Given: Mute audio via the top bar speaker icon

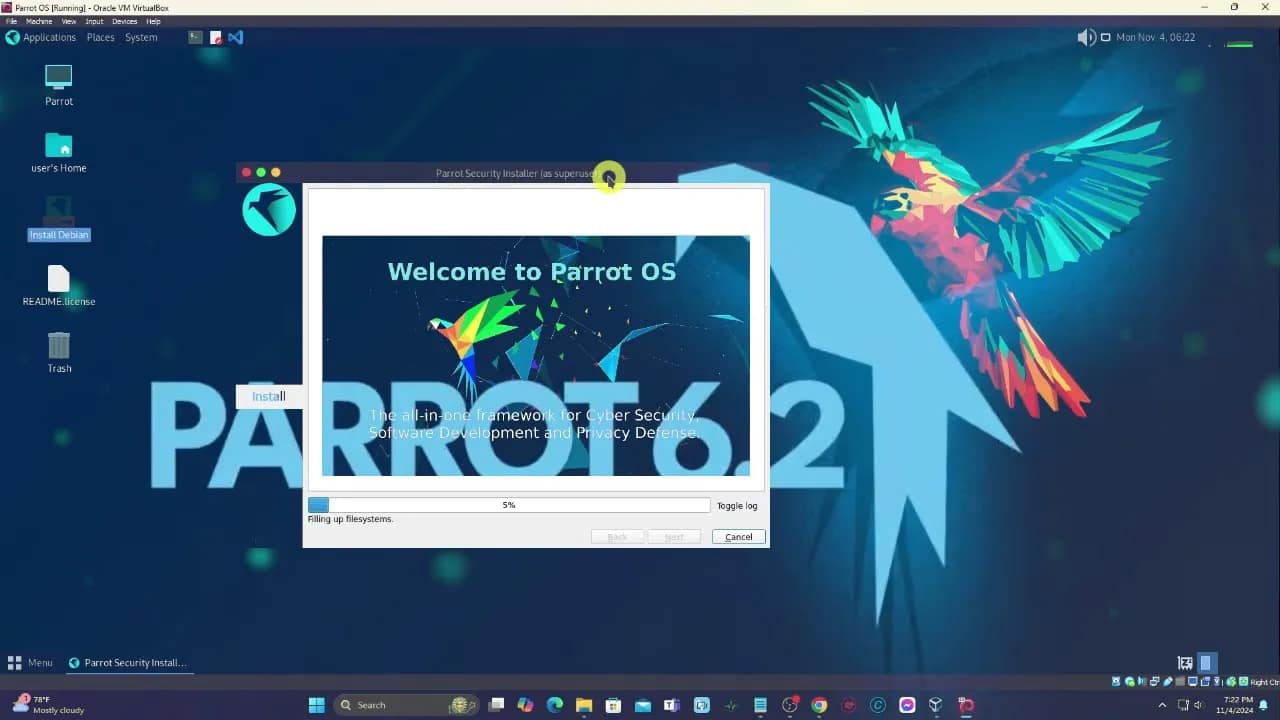Looking at the screenshot, I should coord(1086,37).
